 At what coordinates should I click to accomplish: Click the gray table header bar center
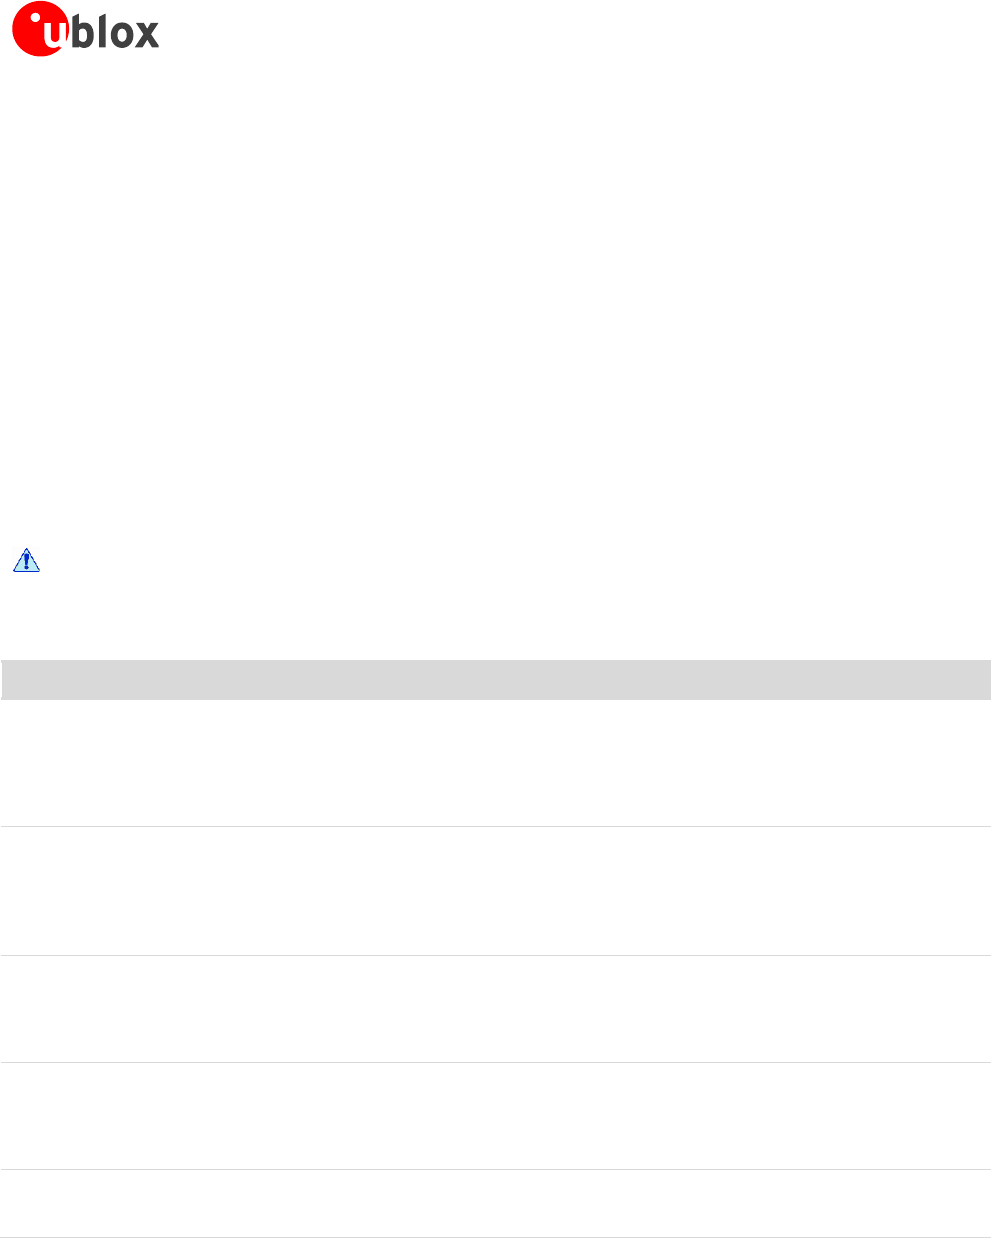495,679
